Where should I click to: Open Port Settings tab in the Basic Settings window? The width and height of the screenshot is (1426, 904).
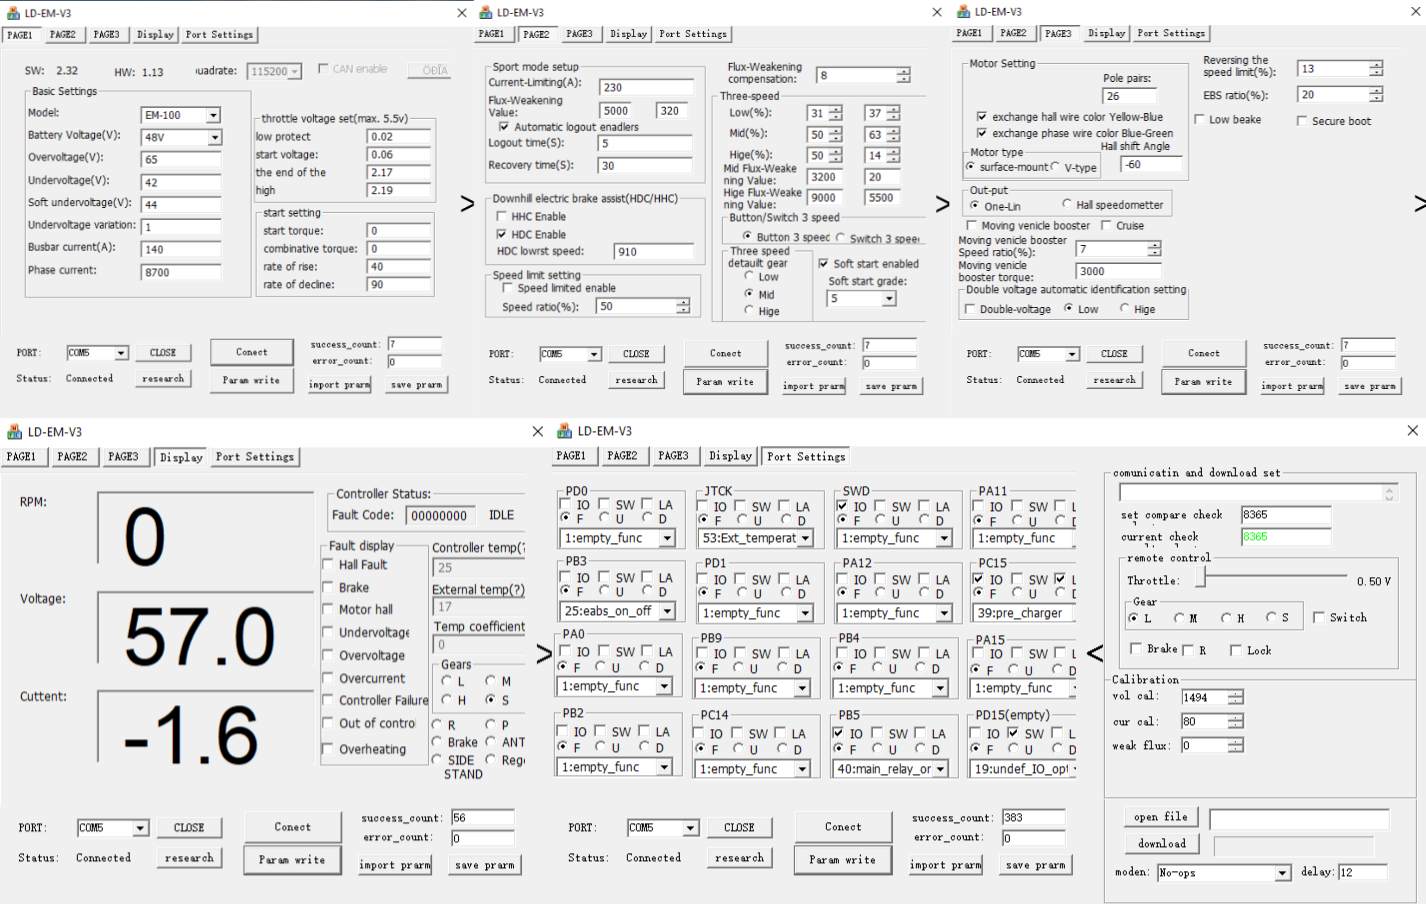(219, 35)
